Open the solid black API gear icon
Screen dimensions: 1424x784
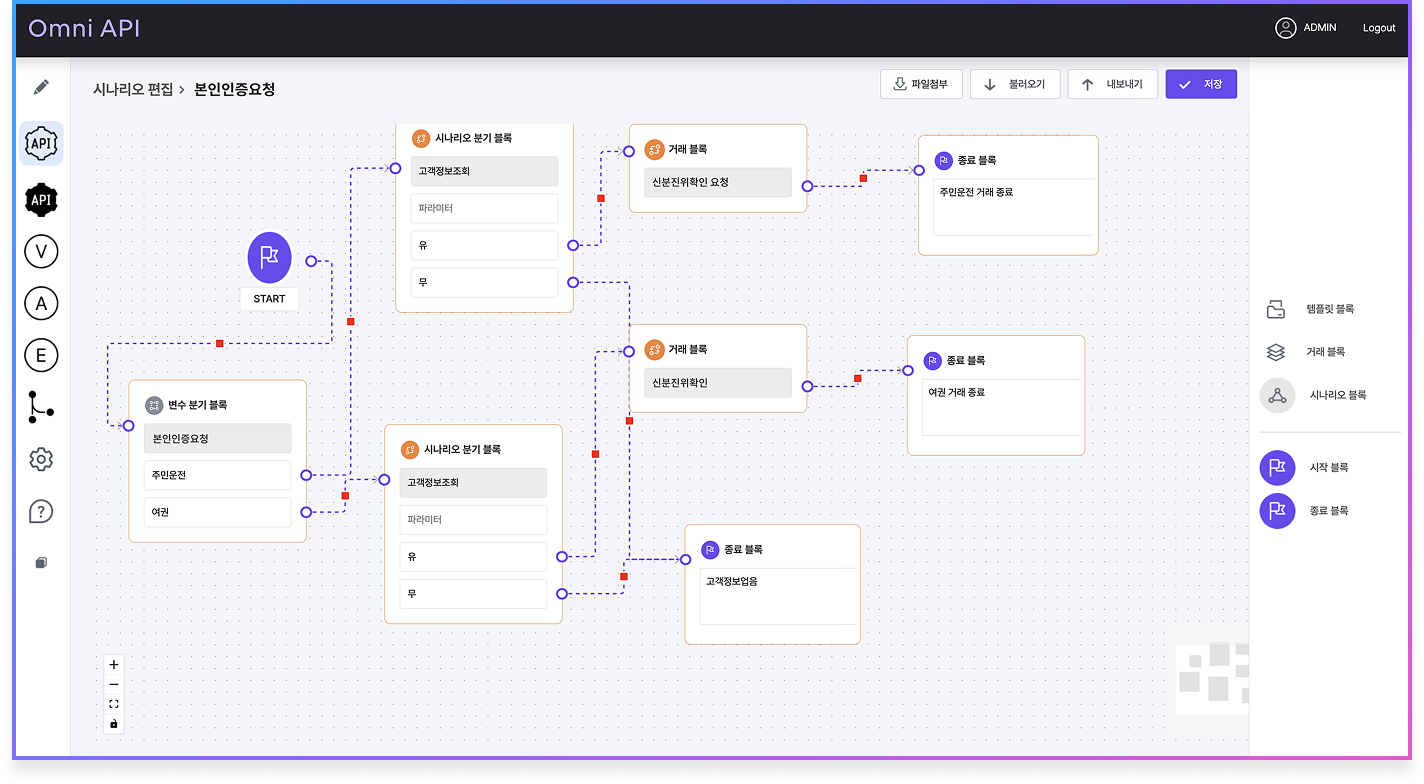point(41,199)
